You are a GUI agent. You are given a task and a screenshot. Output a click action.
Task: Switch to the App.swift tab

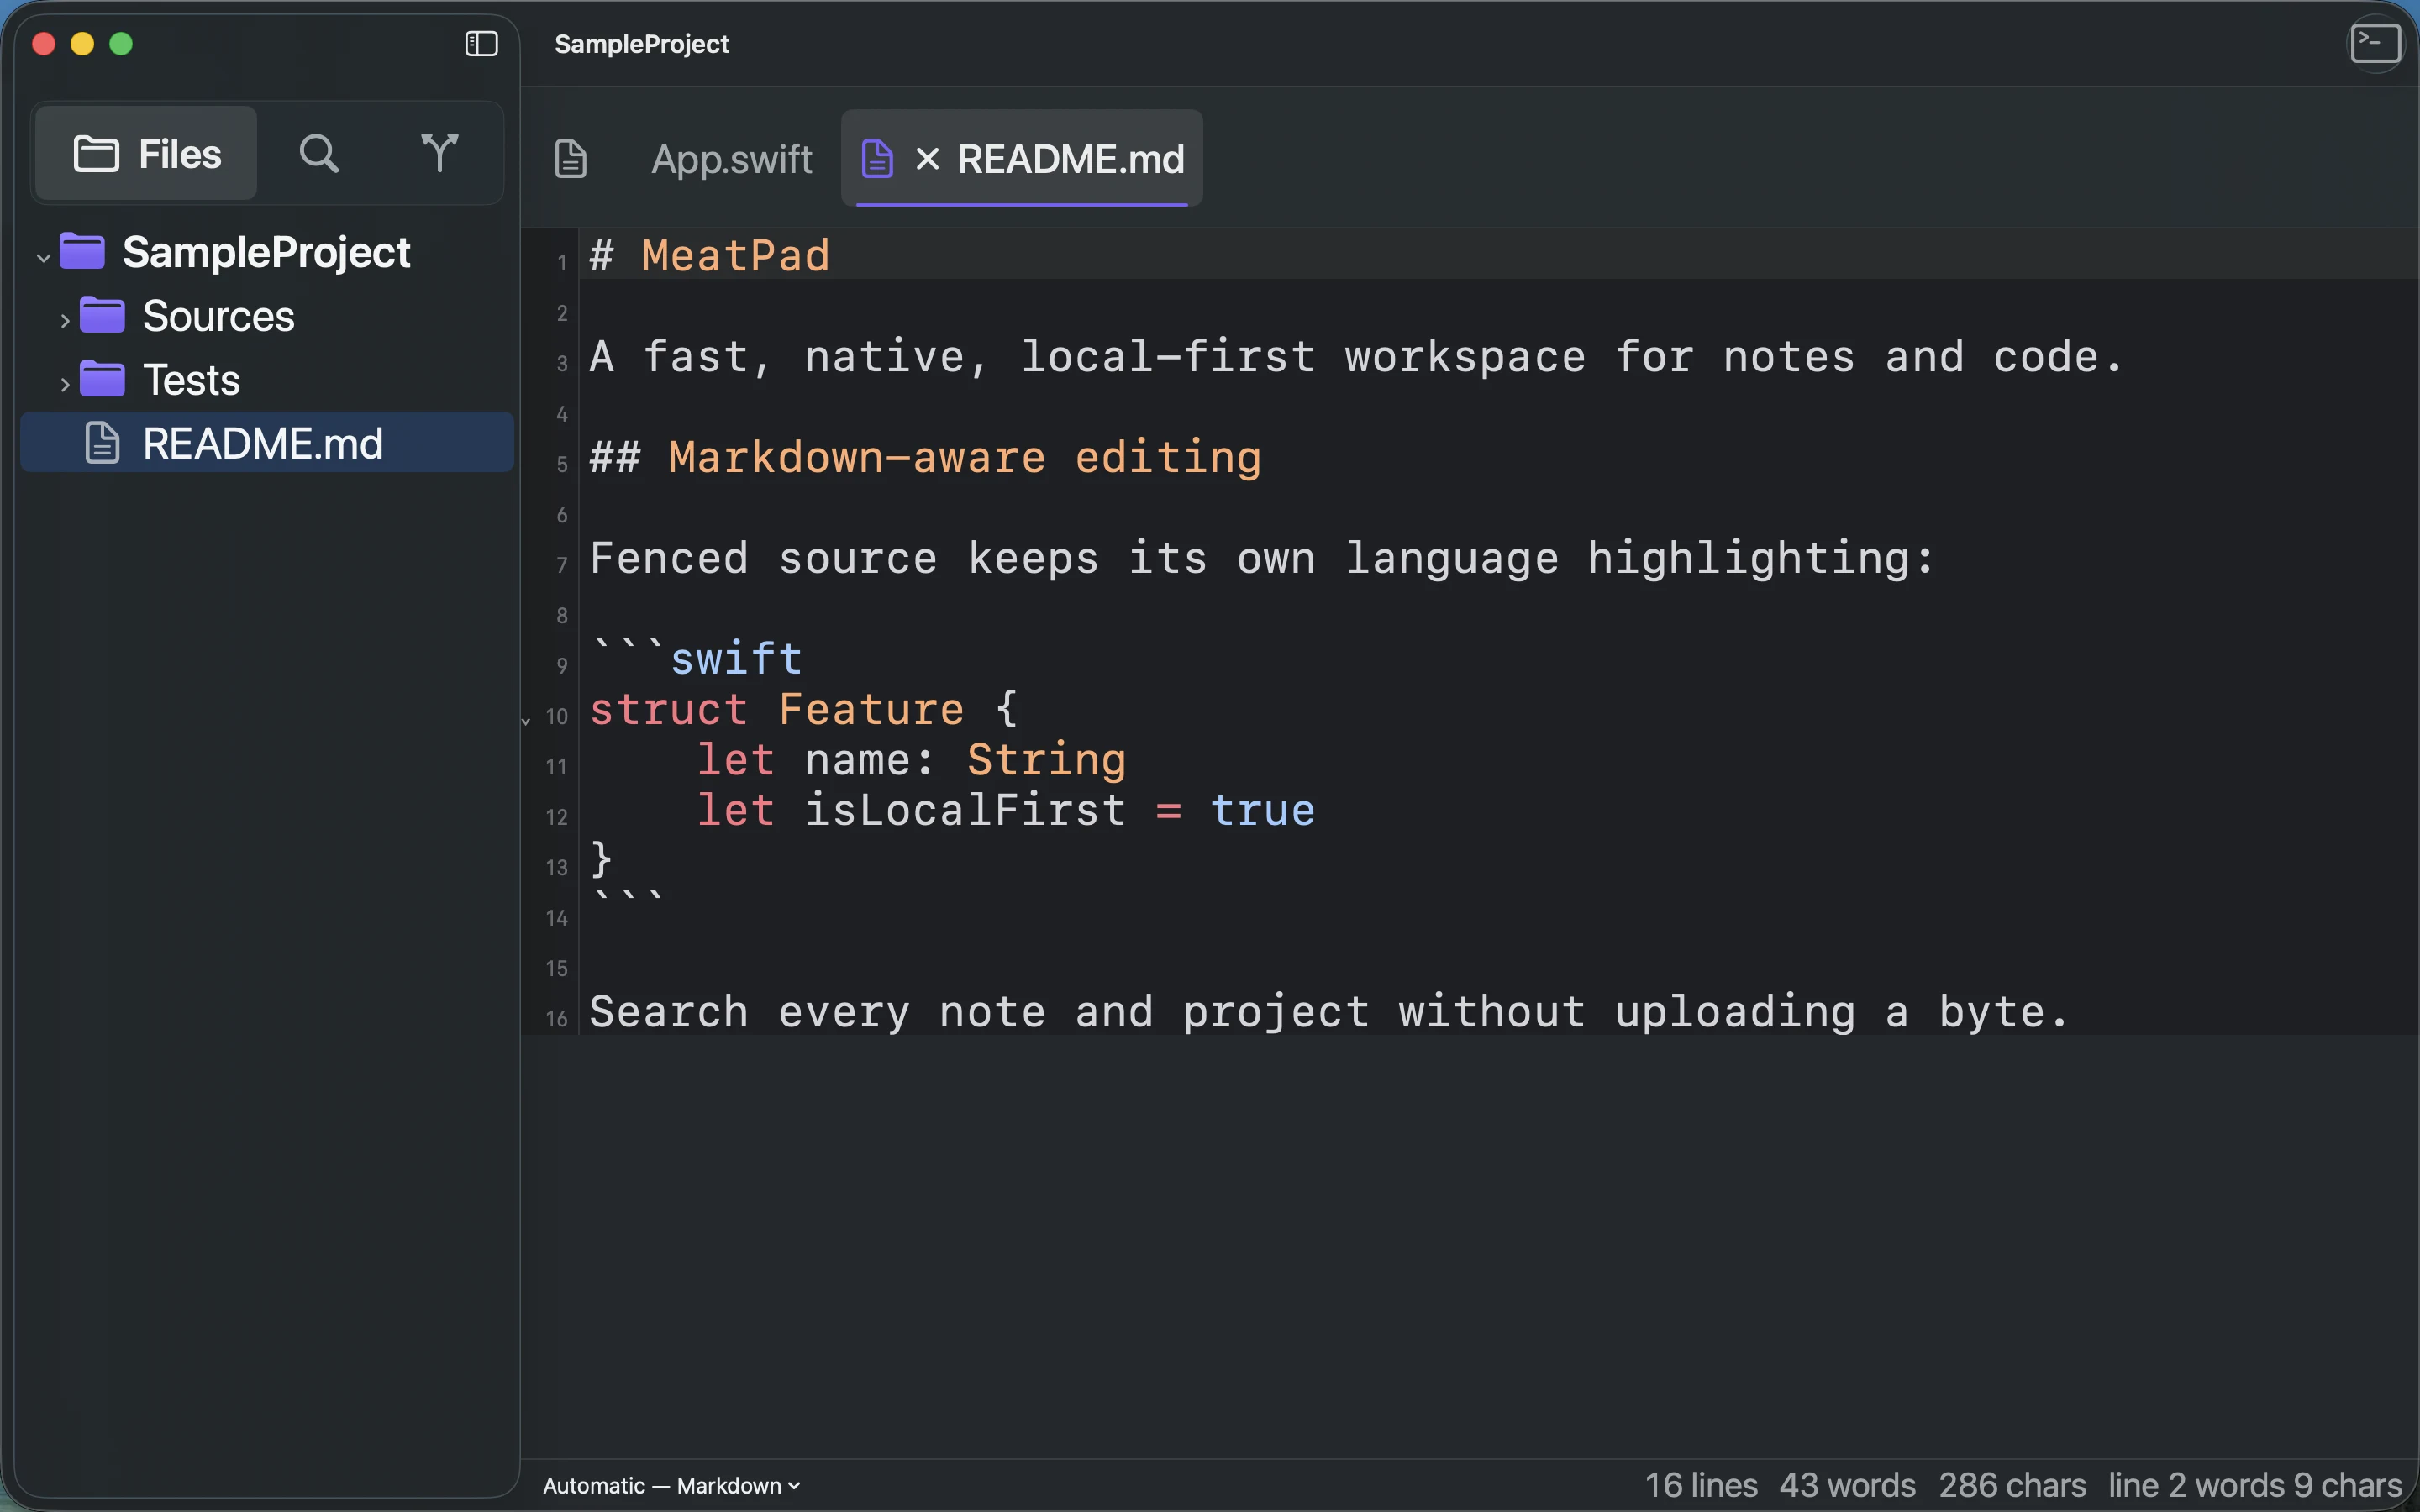731,159
